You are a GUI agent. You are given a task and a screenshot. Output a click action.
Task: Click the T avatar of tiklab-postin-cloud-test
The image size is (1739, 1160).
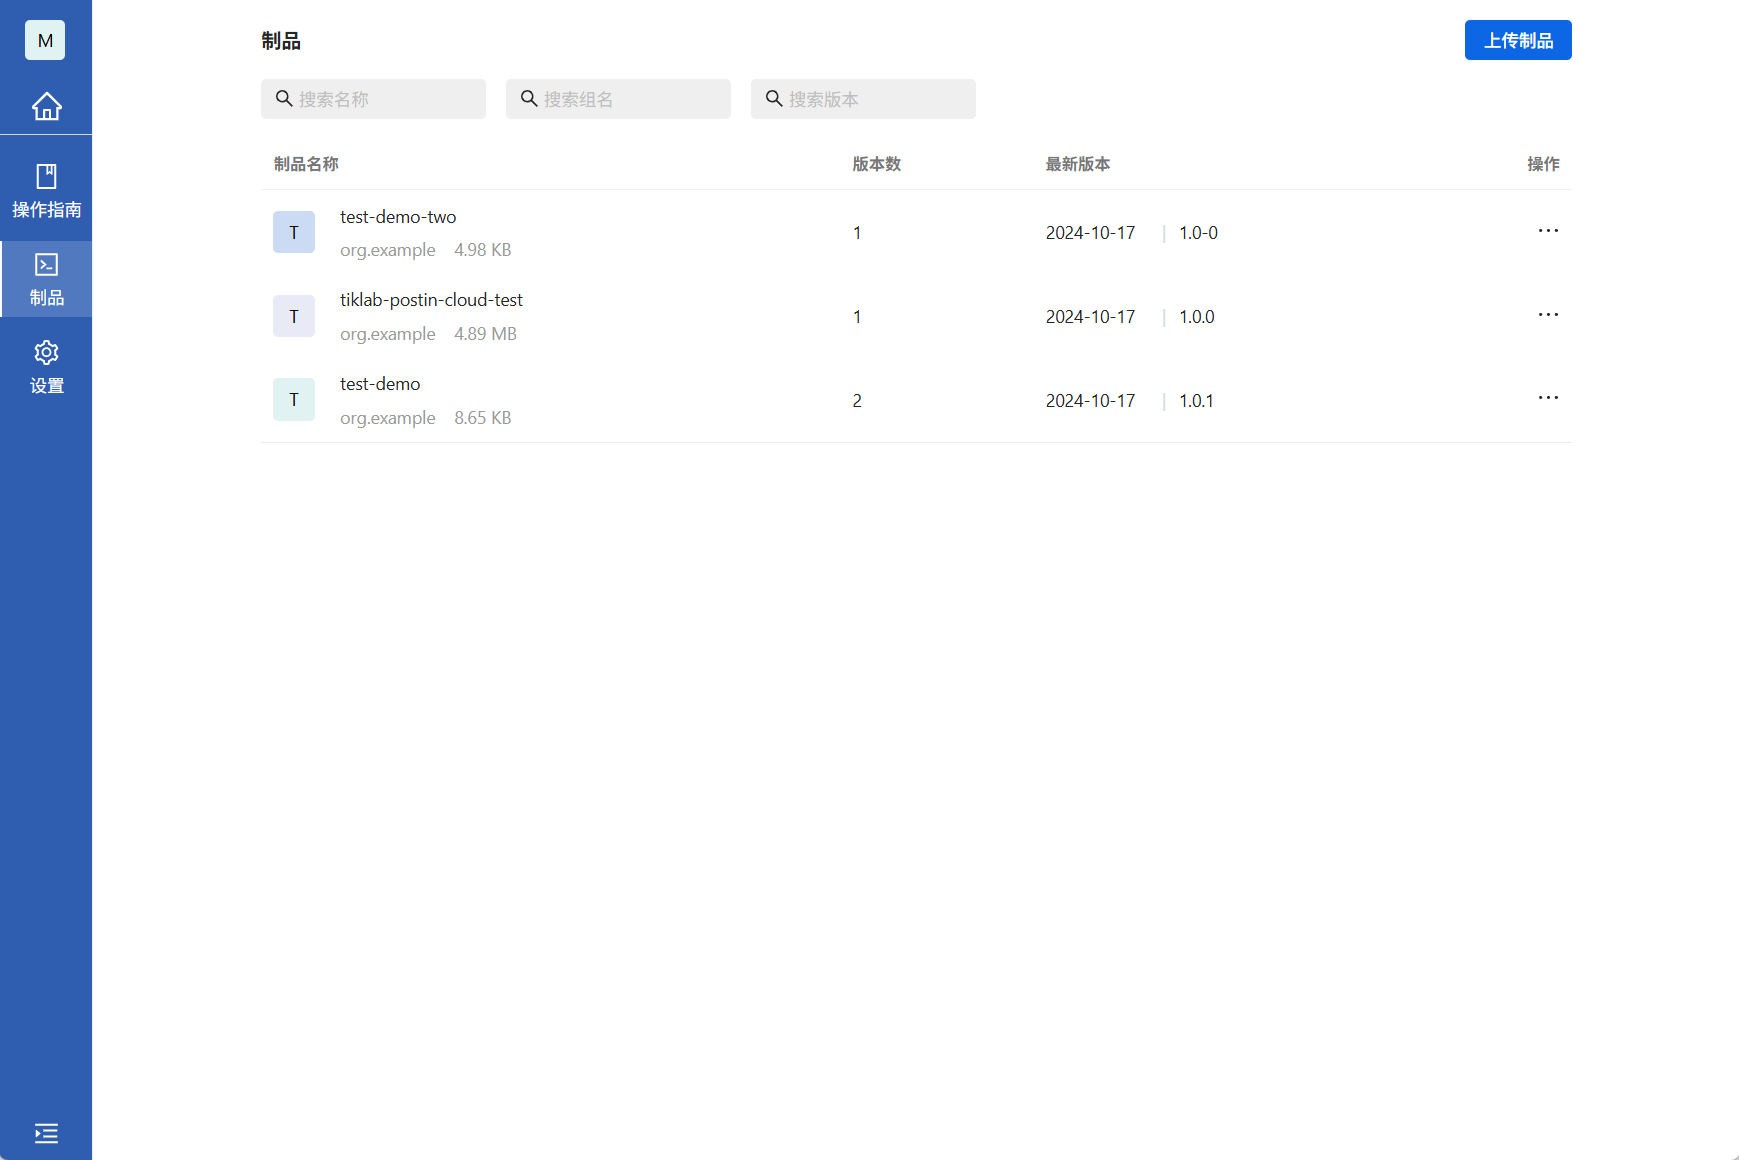(294, 316)
